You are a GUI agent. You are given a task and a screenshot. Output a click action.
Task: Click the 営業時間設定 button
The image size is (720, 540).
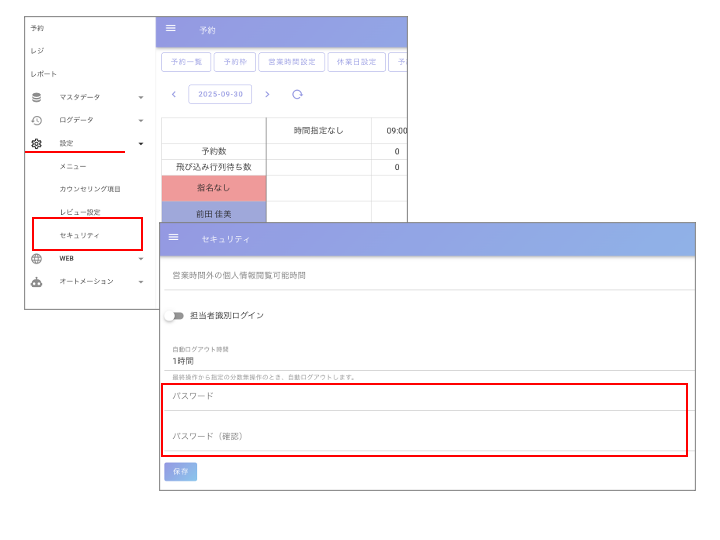coord(291,62)
